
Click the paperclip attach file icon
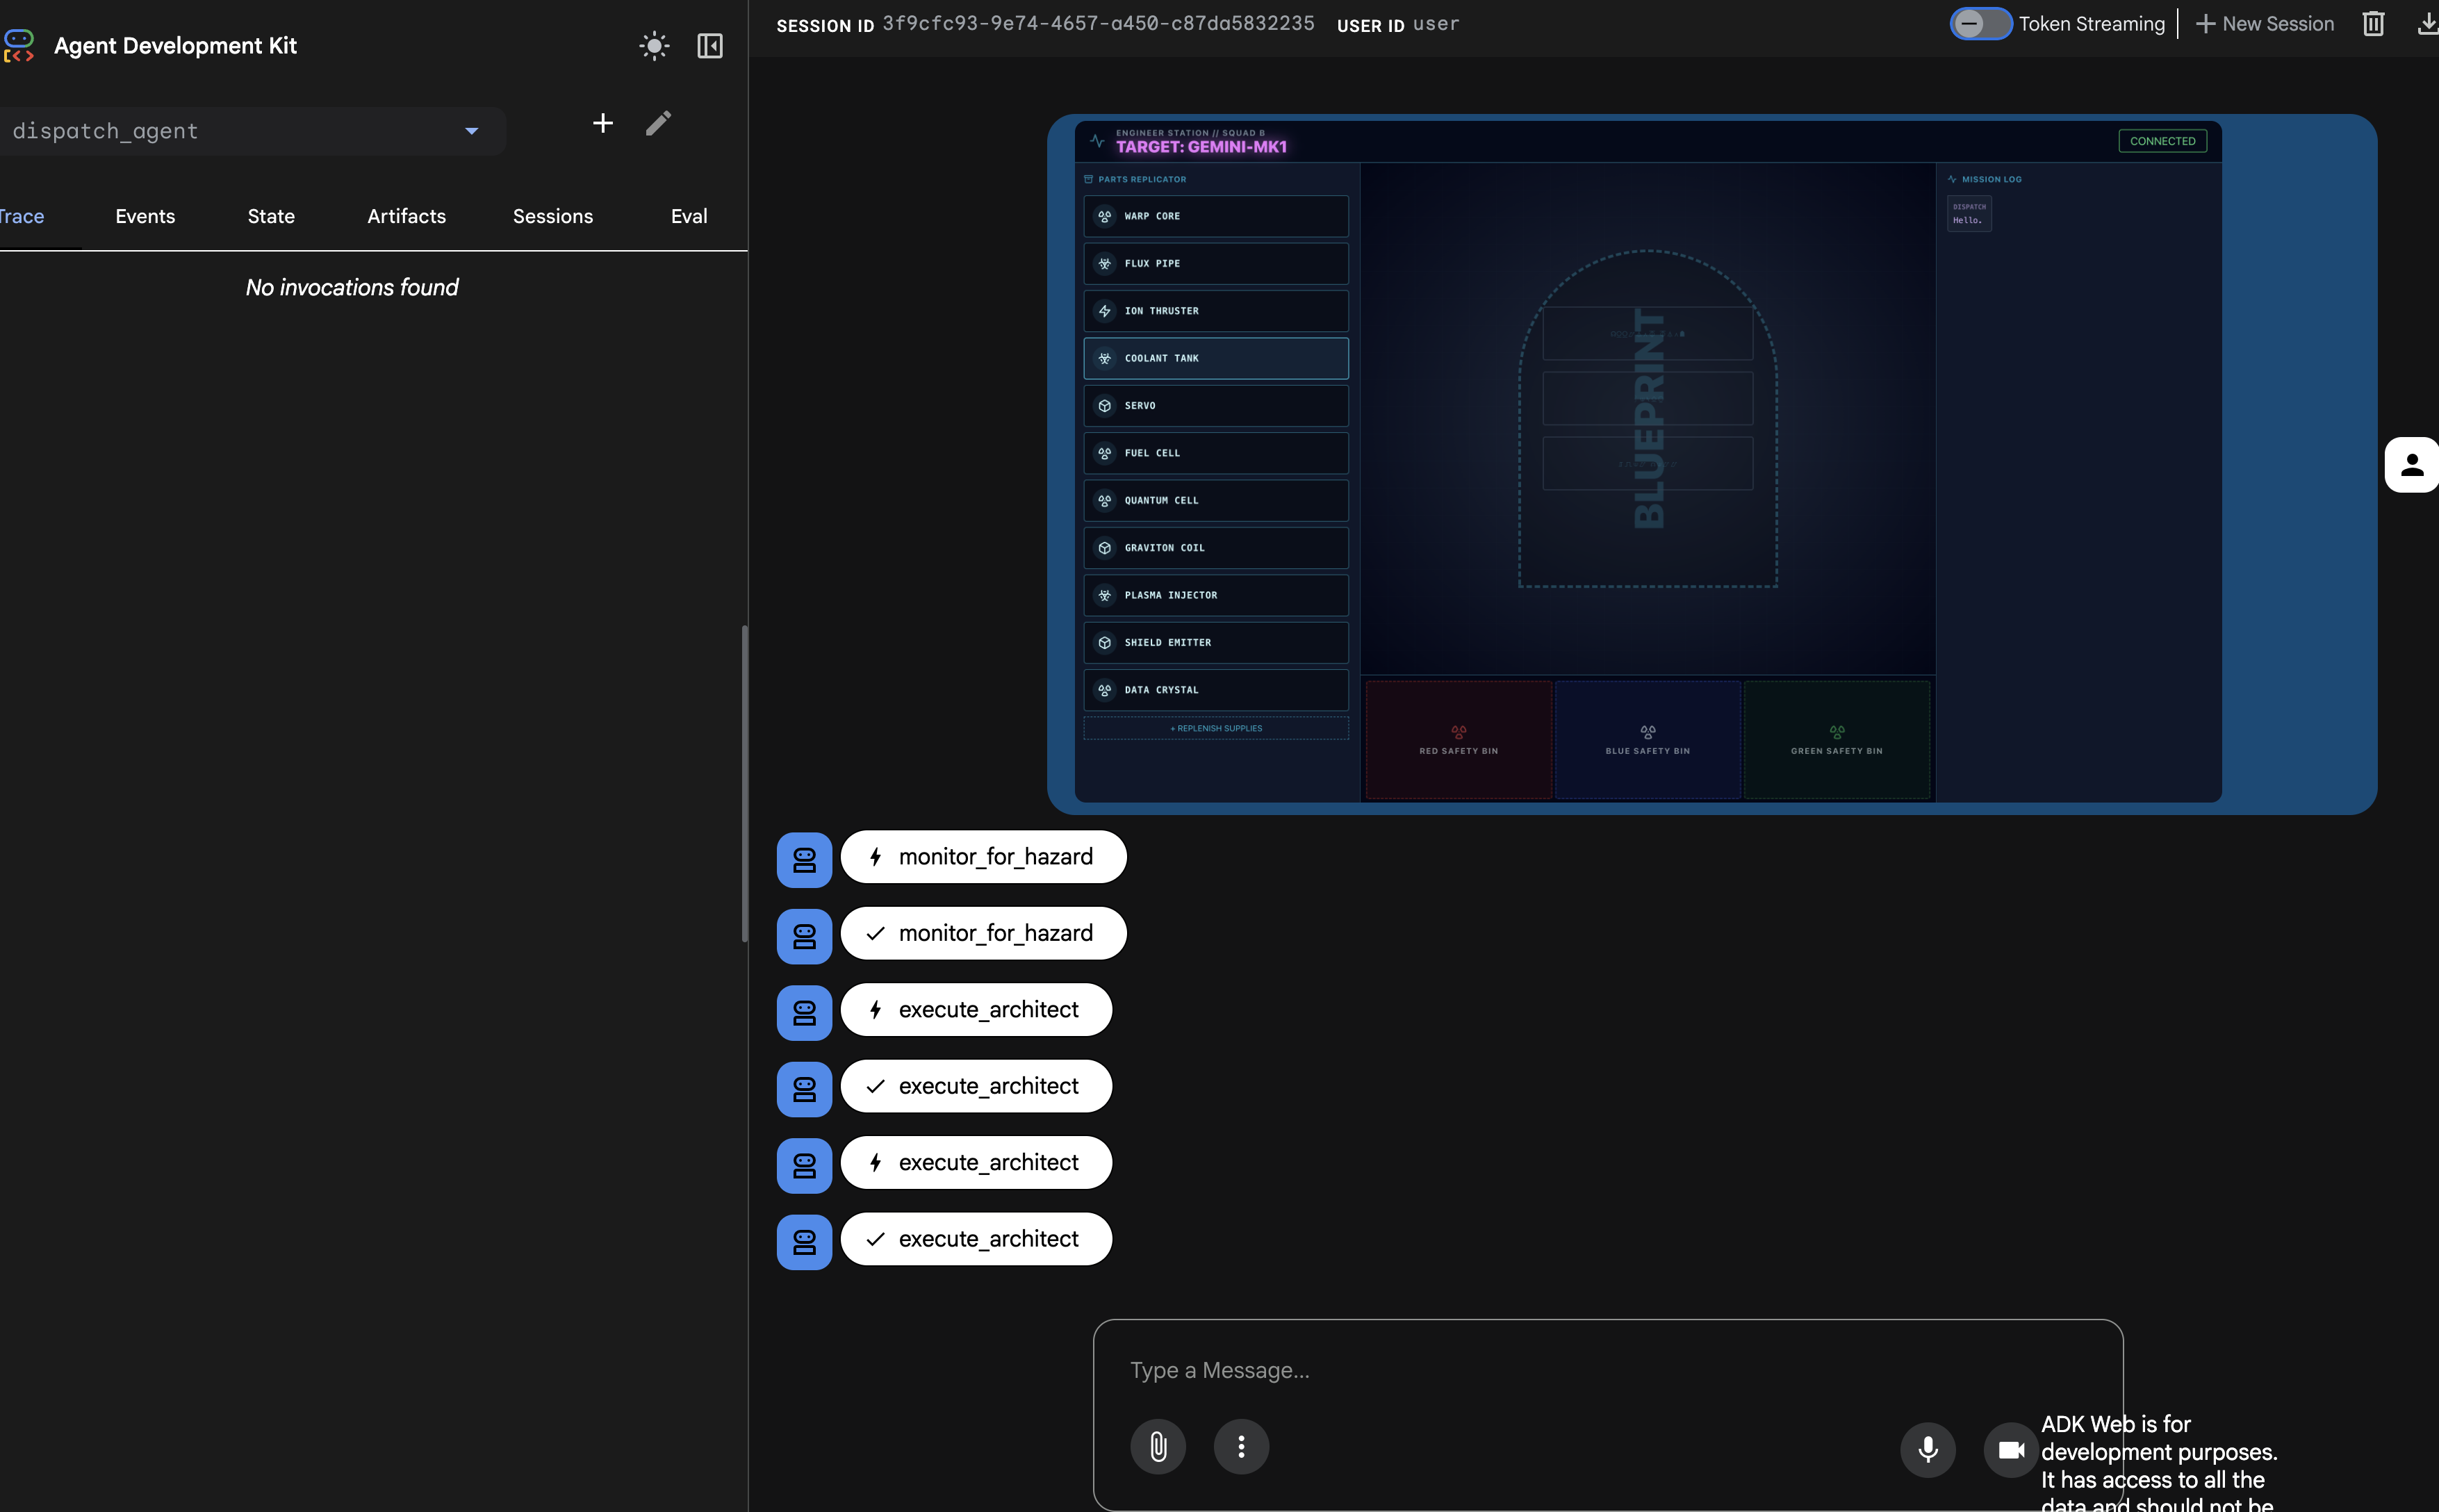pyautogui.click(x=1157, y=1446)
